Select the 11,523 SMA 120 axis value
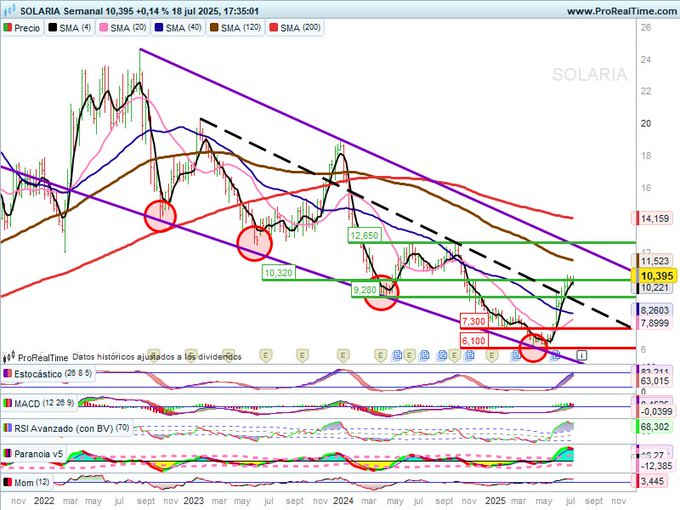680x510 pixels. [x=654, y=261]
